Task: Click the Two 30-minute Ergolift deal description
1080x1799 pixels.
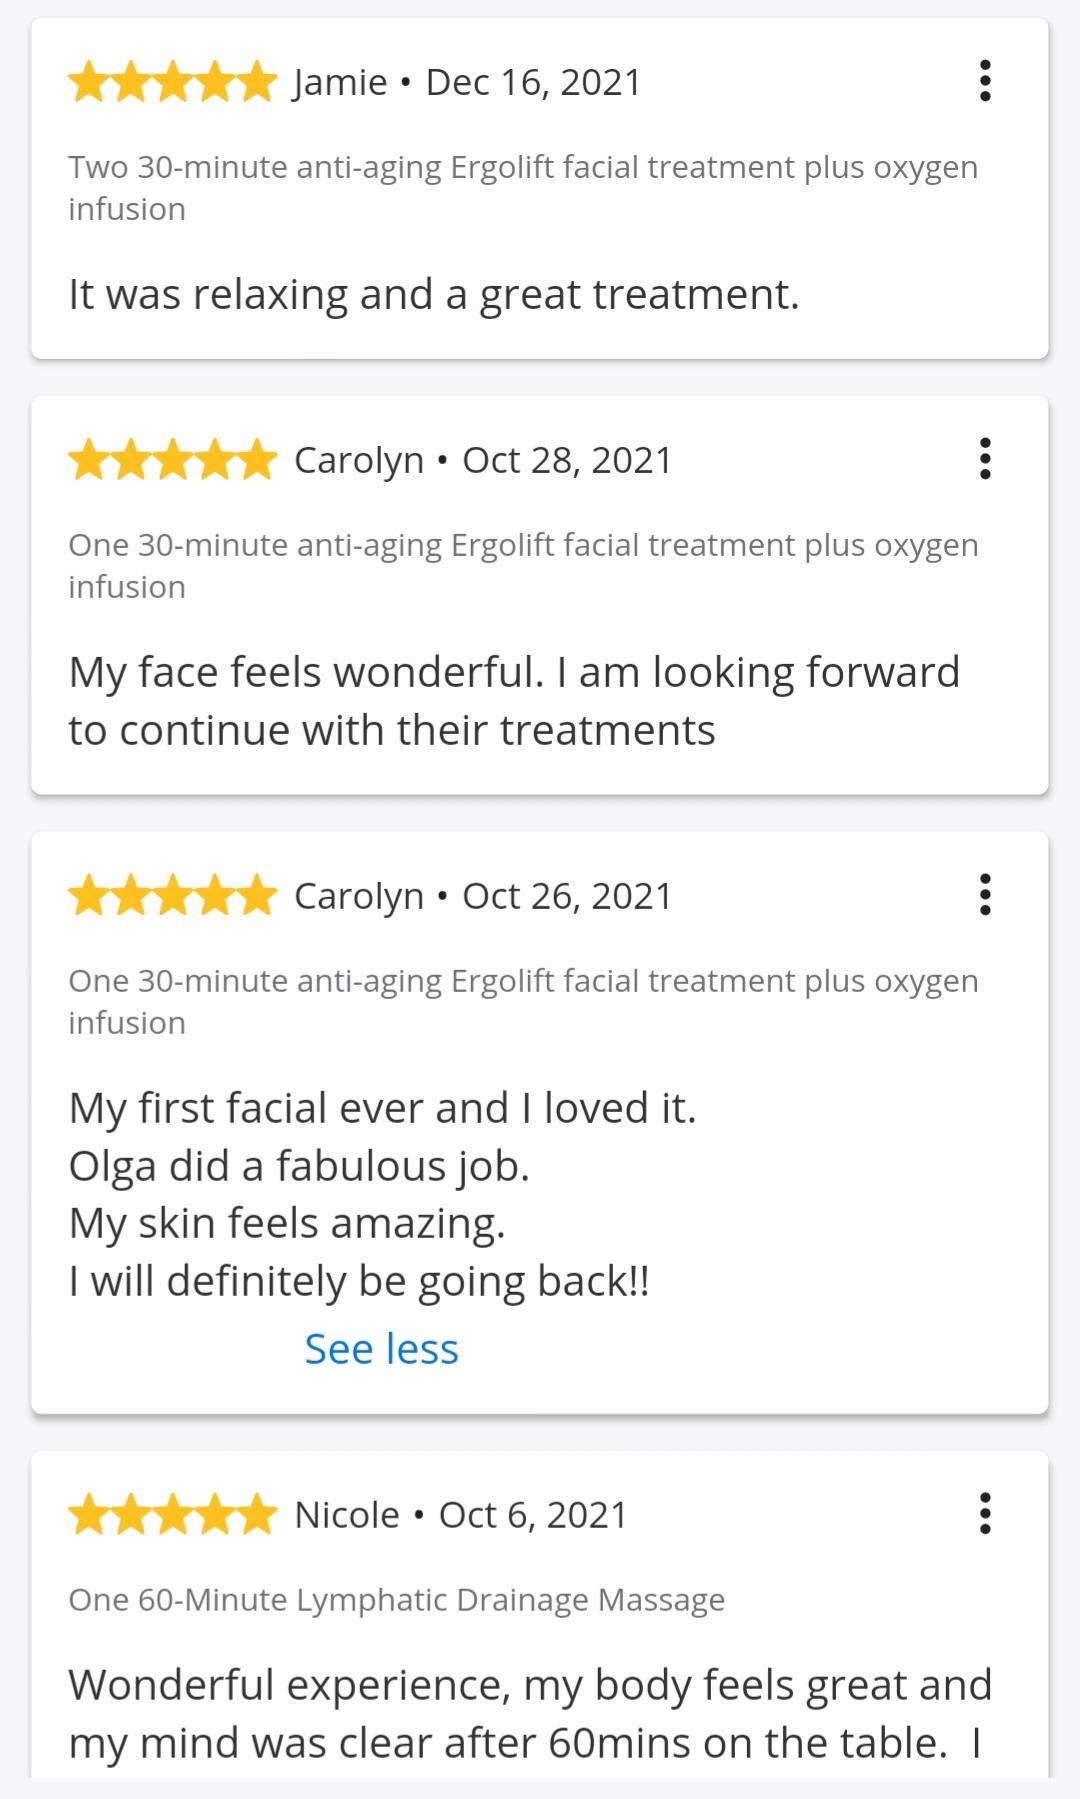Action: pos(523,188)
